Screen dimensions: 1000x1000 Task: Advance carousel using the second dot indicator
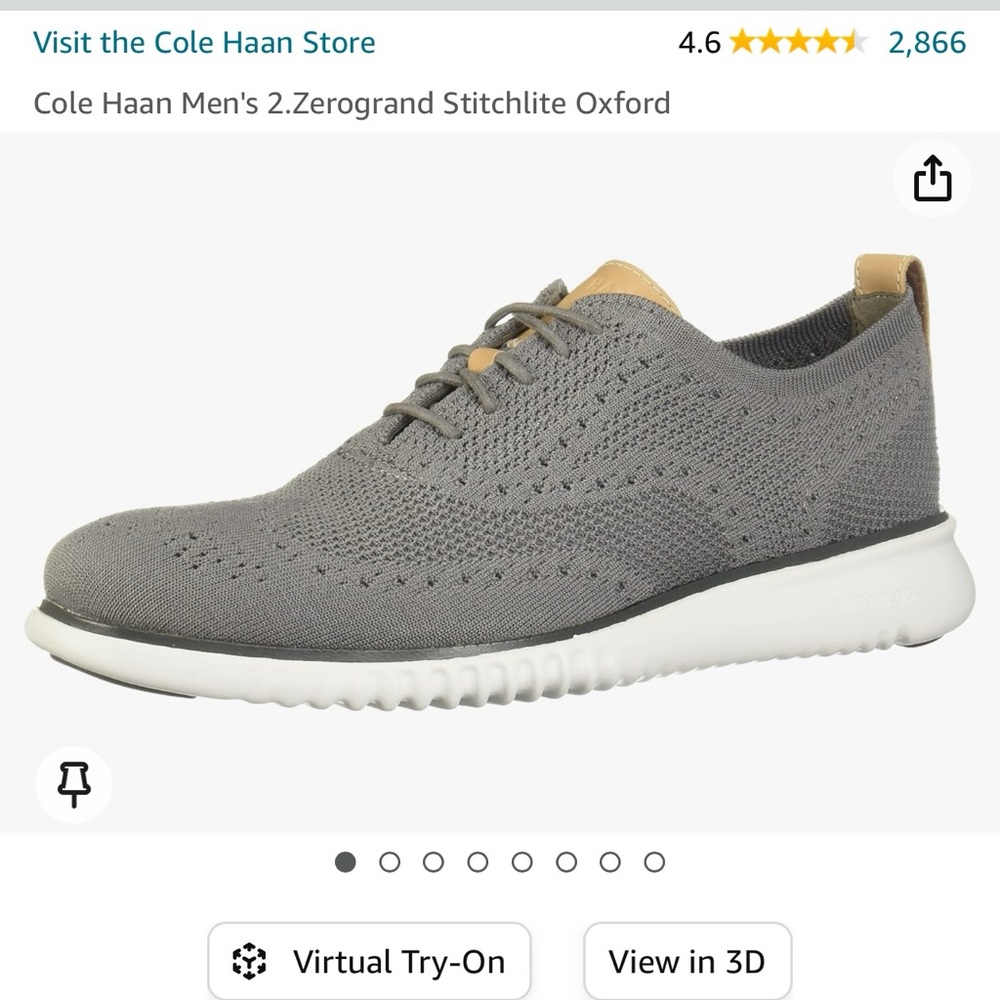coord(390,860)
